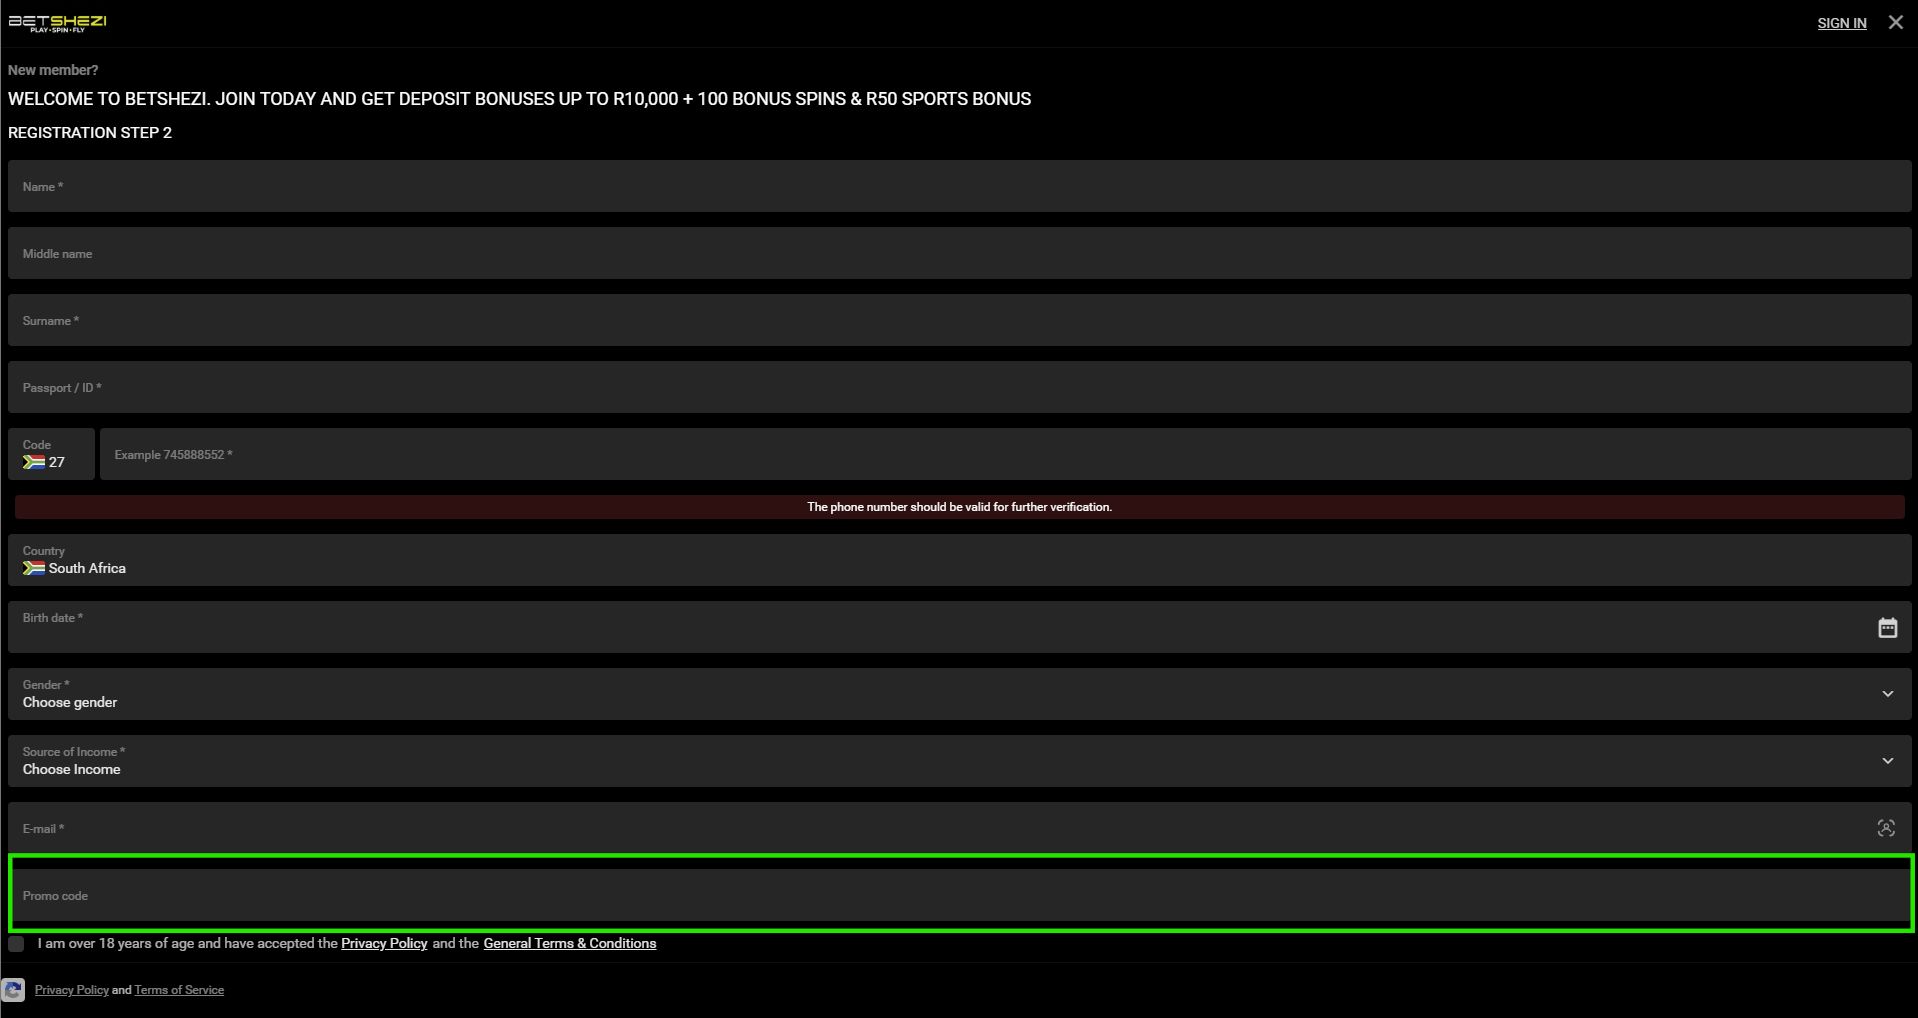Click the phone number verification notice
Screen dimensions: 1918x1018
pos(959,507)
